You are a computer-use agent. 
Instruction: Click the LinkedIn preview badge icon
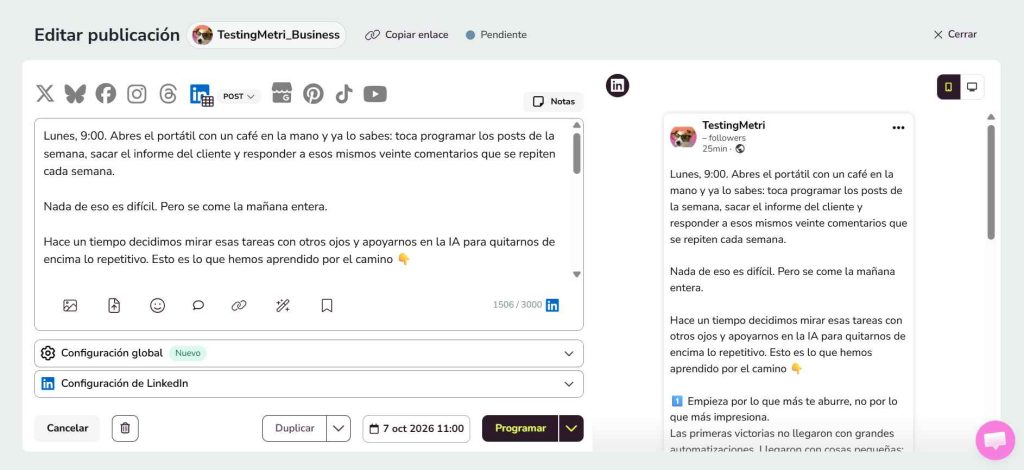click(x=617, y=86)
